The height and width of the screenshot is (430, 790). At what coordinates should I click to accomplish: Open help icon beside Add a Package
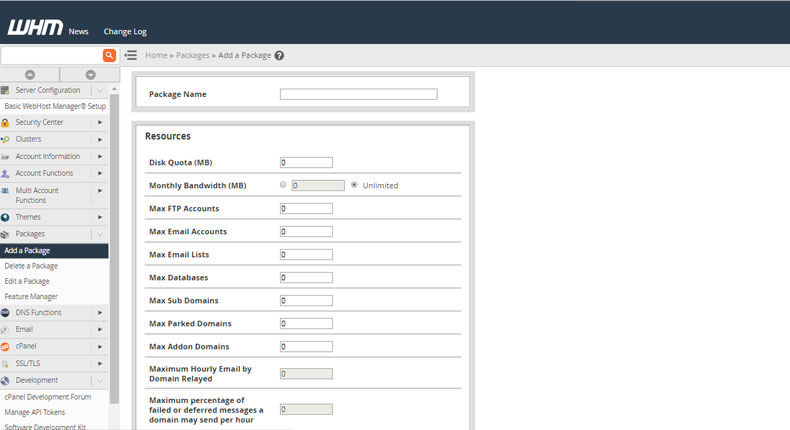pos(279,56)
